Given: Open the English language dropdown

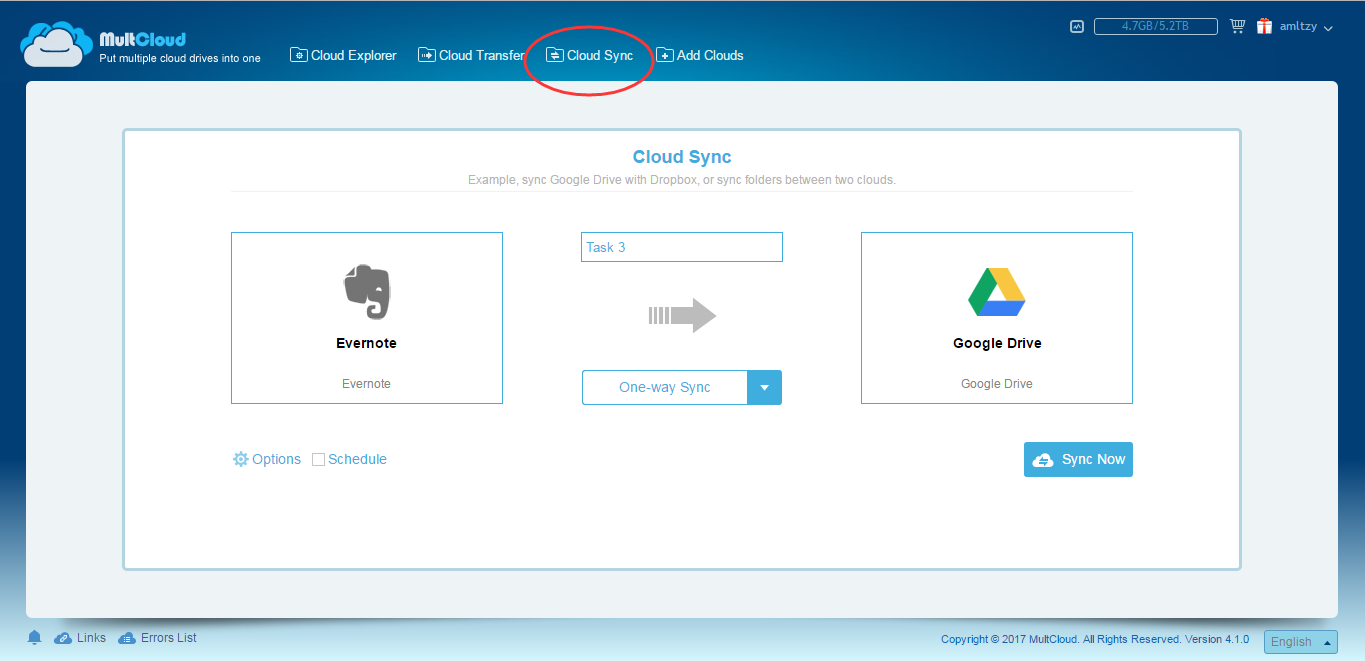Looking at the screenshot, I should pyautogui.click(x=1300, y=642).
